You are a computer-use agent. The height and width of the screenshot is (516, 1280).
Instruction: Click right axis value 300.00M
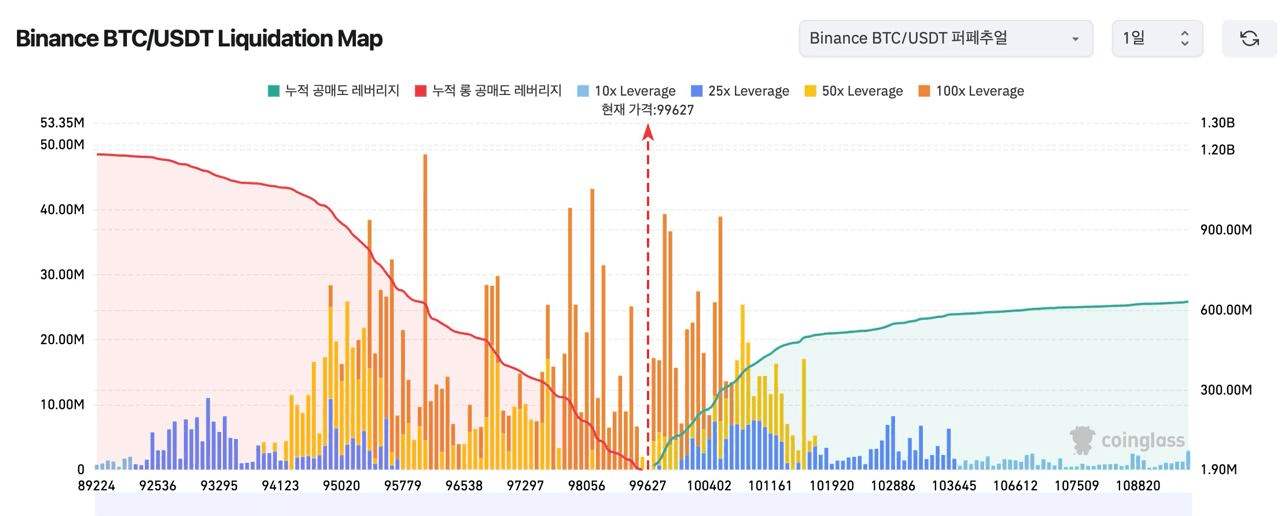[x=1226, y=390]
